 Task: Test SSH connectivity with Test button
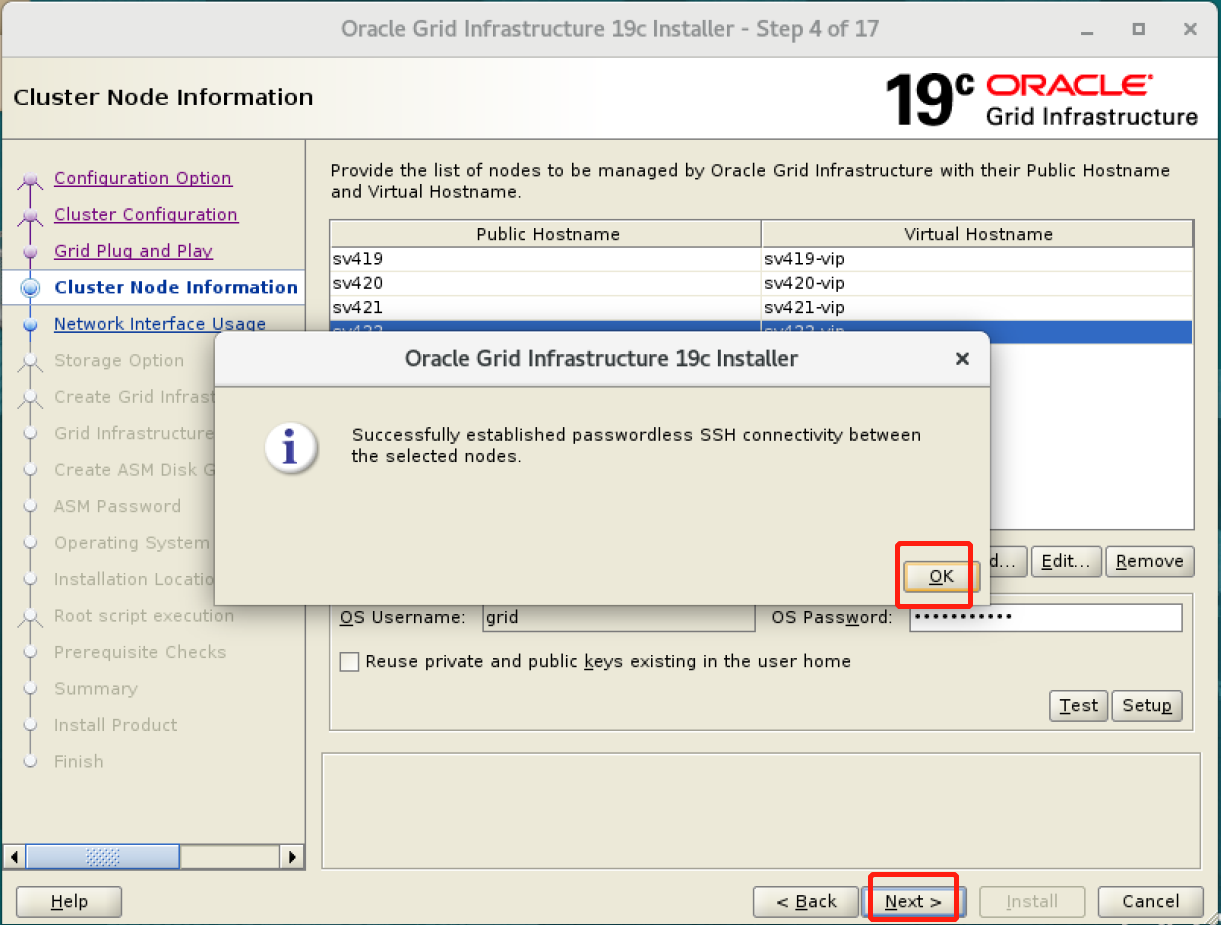click(1079, 706)
